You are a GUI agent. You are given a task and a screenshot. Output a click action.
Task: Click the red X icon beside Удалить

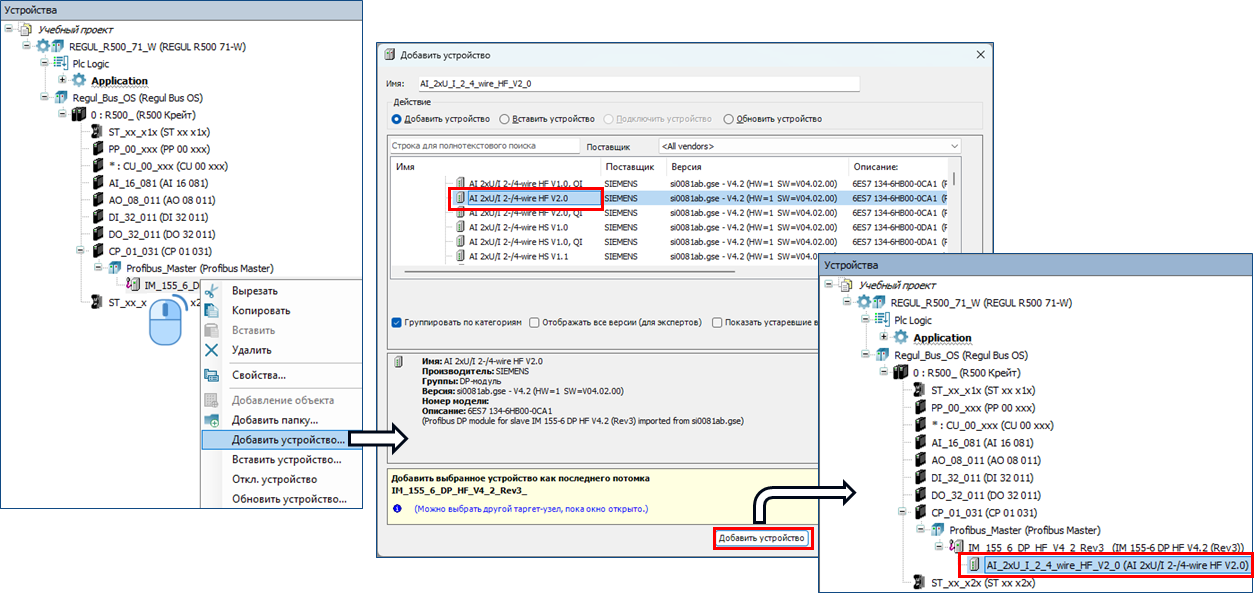pos(211,350)
